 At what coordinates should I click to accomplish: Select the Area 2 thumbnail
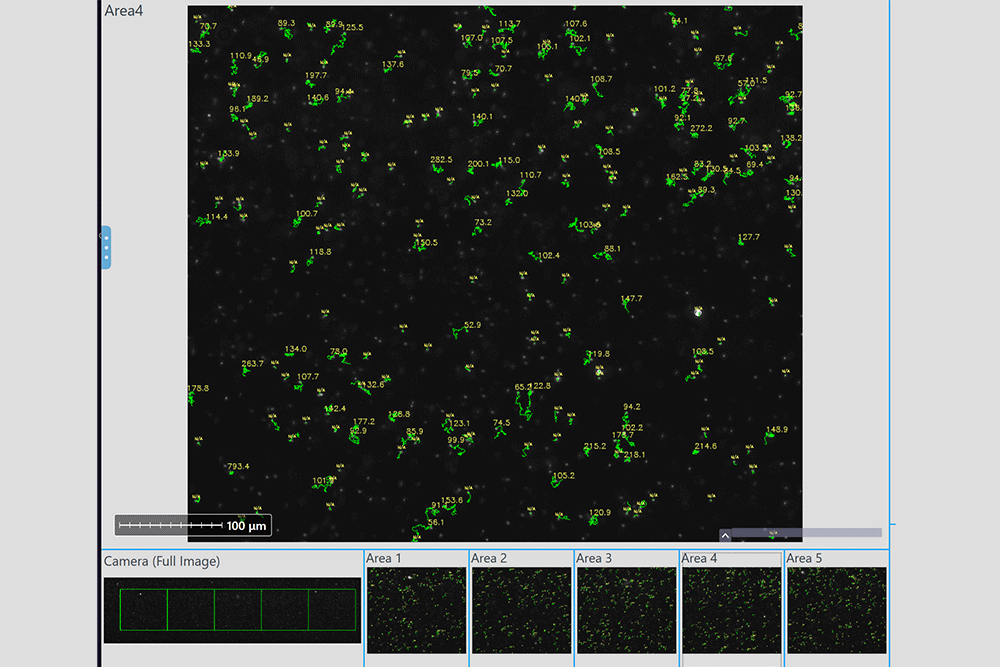coord(521,610)
